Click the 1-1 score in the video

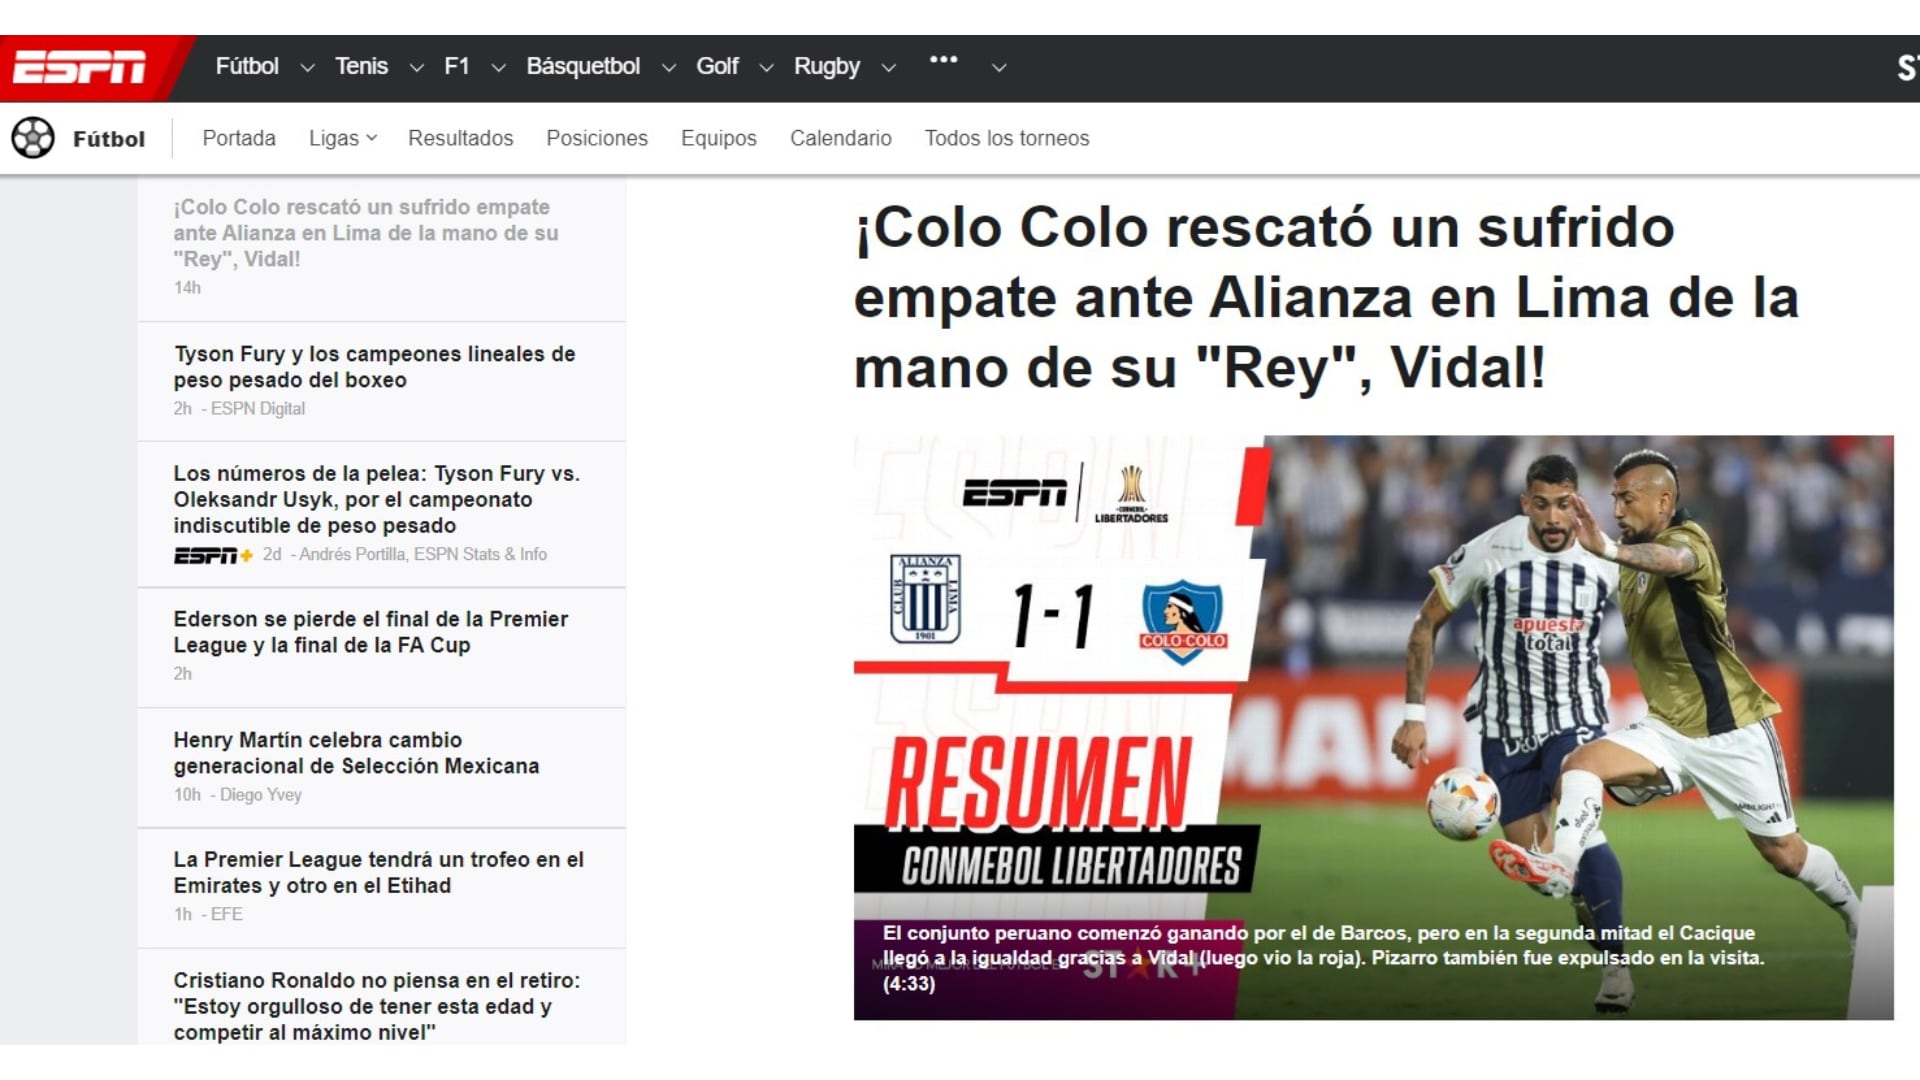click(x=1052, y=615)
